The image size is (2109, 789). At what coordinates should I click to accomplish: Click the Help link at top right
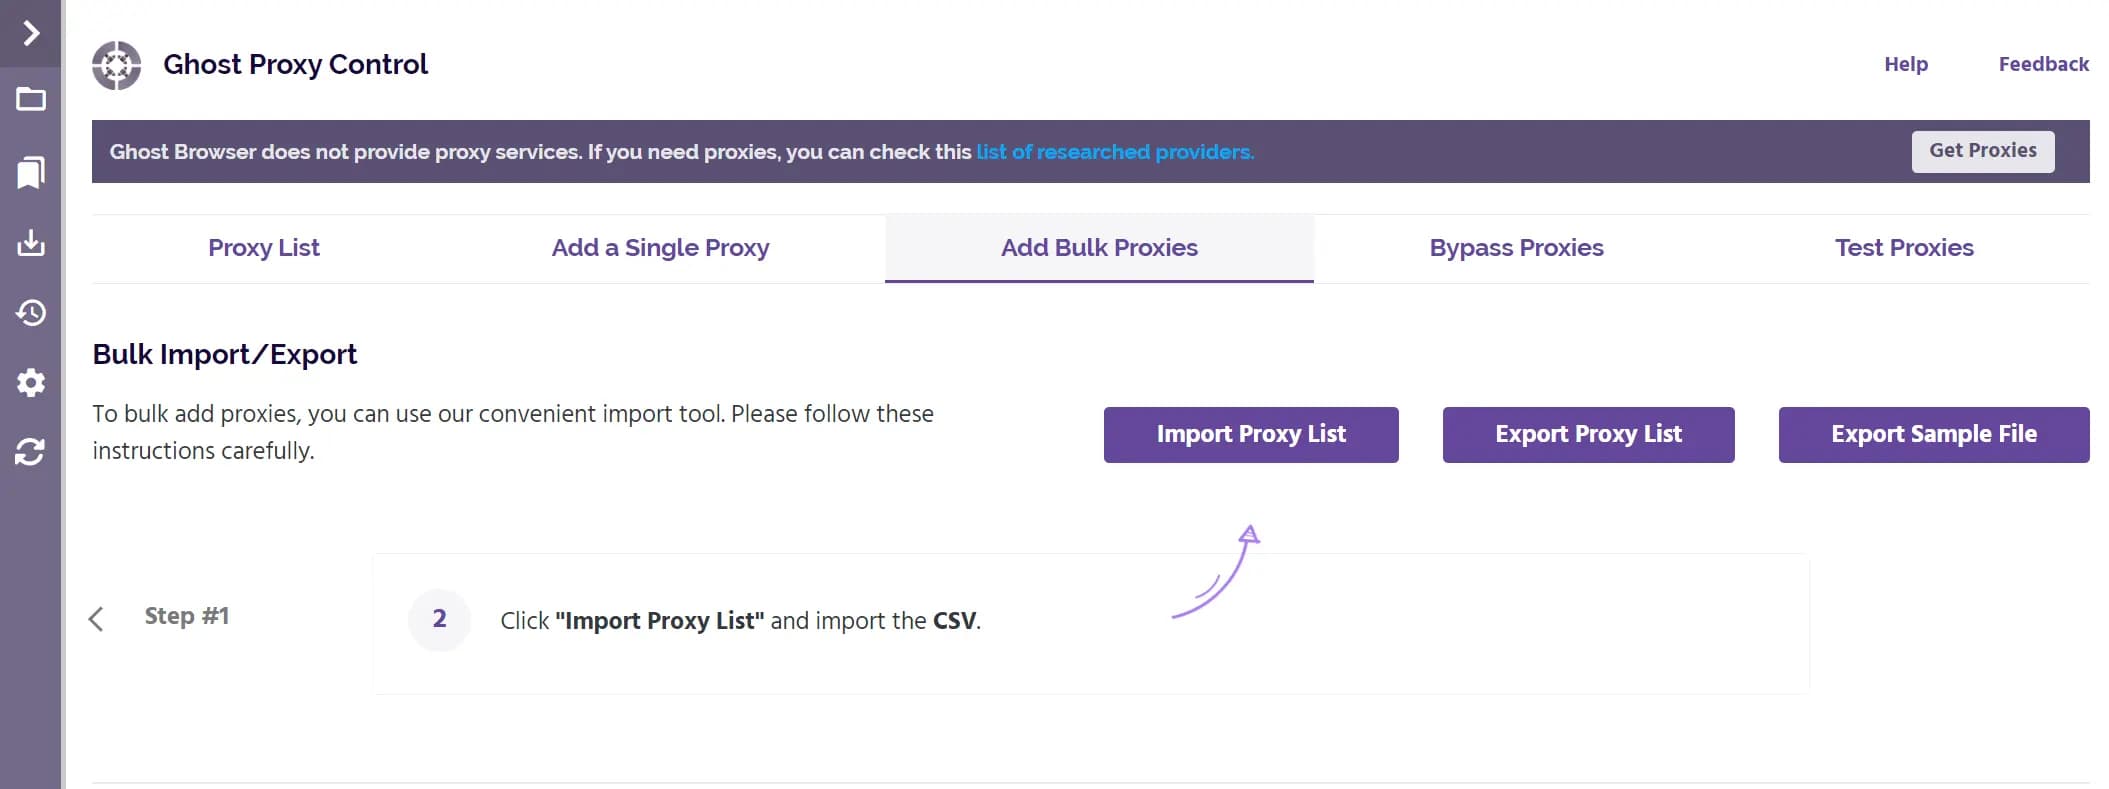(x=1906, y=64)
